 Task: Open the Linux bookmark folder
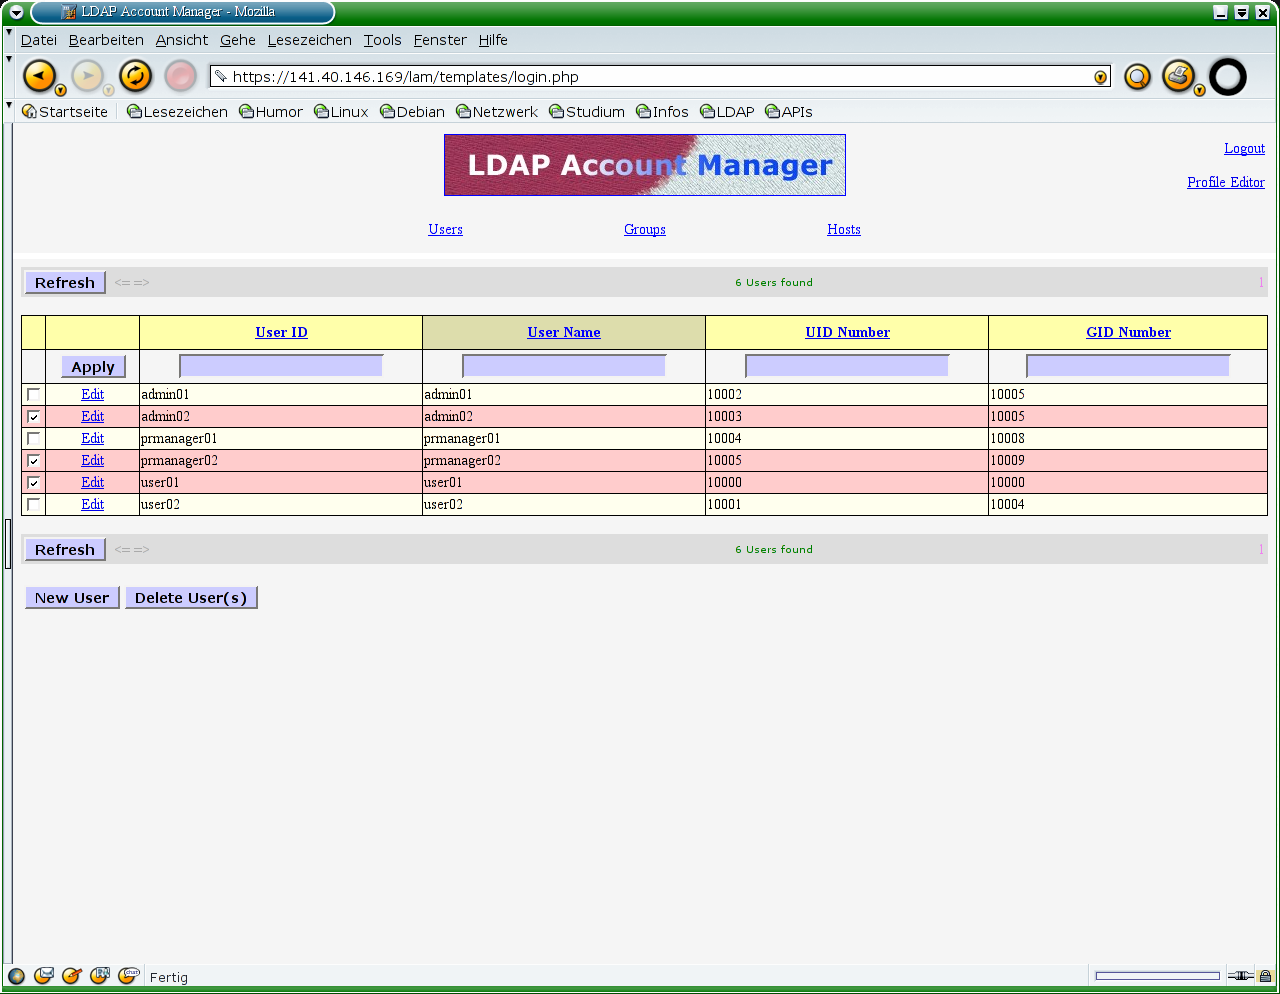(342, 112)
